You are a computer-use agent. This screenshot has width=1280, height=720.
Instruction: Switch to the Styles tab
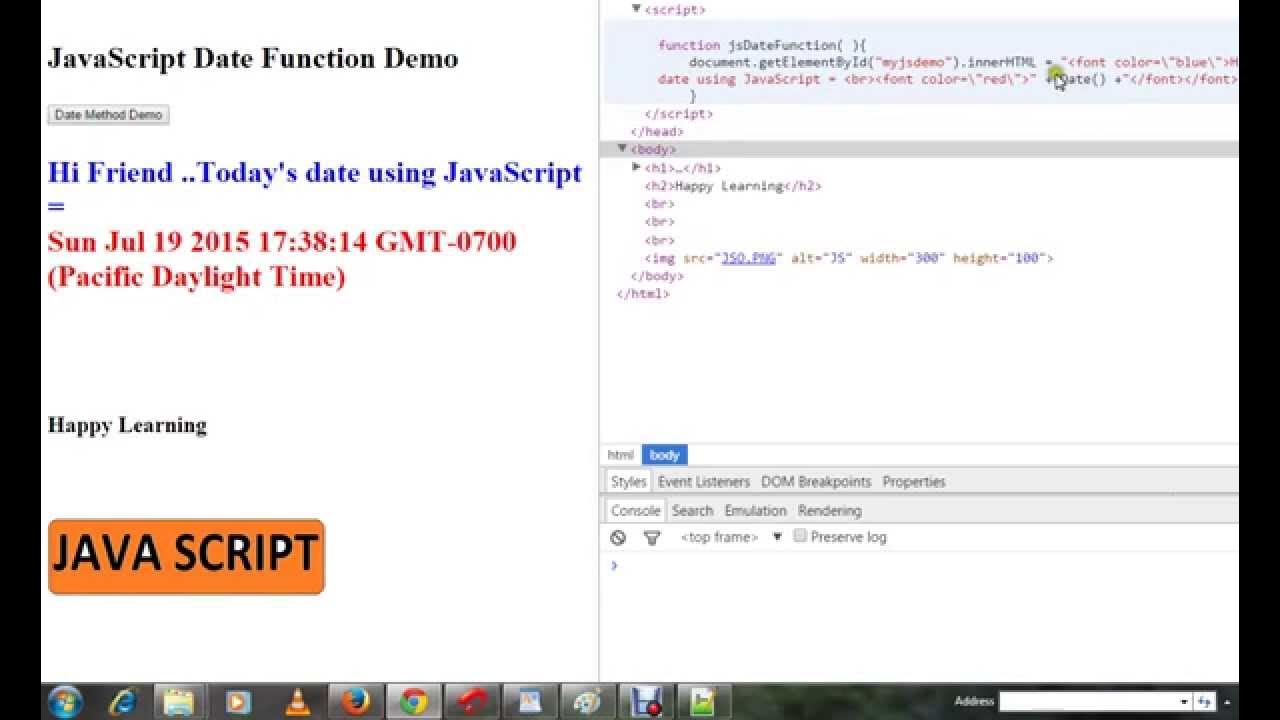coord(629,481)
